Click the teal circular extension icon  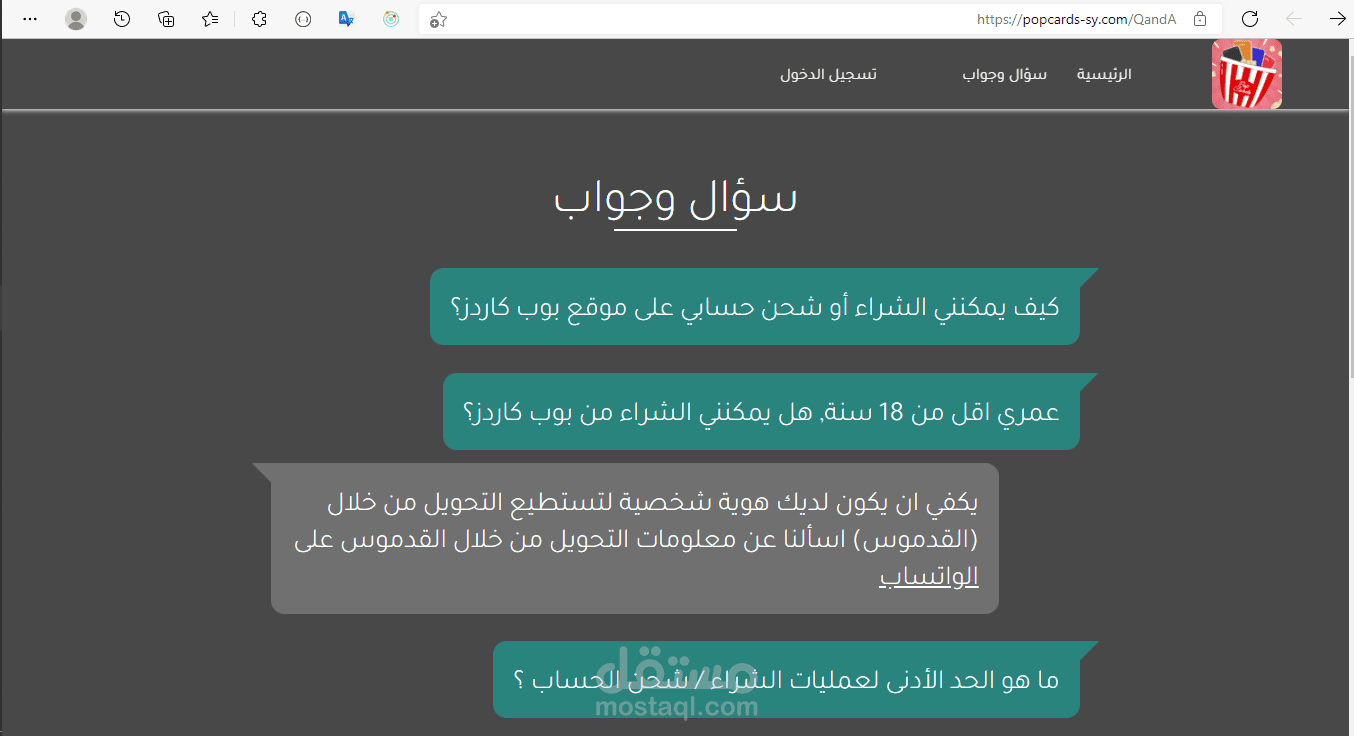tap(391, 19)
